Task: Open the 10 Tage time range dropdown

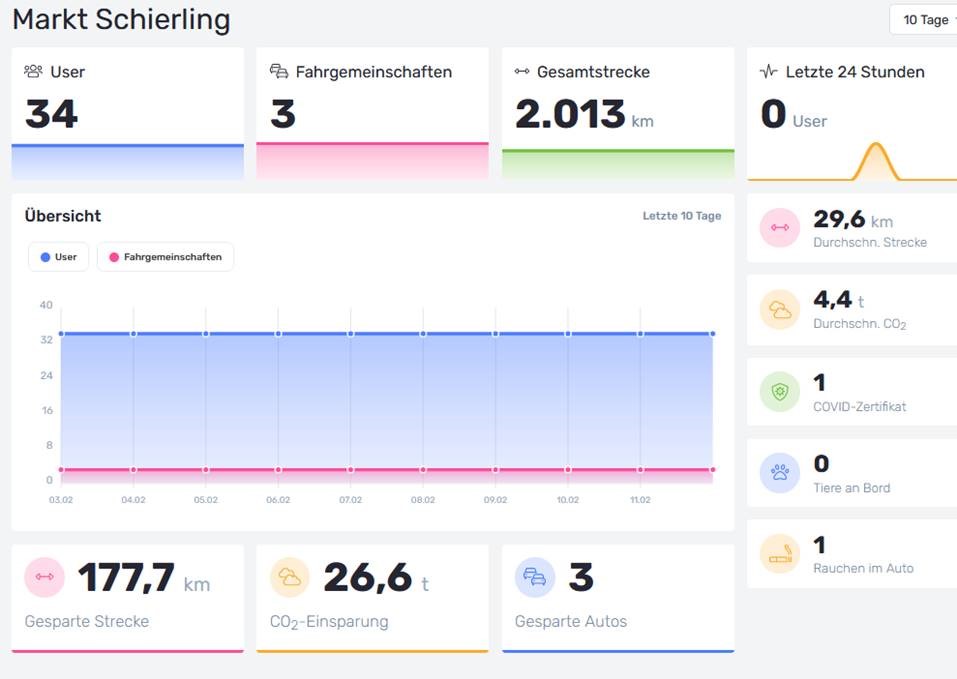Action: pyautogui.click(x=924, y=20)
